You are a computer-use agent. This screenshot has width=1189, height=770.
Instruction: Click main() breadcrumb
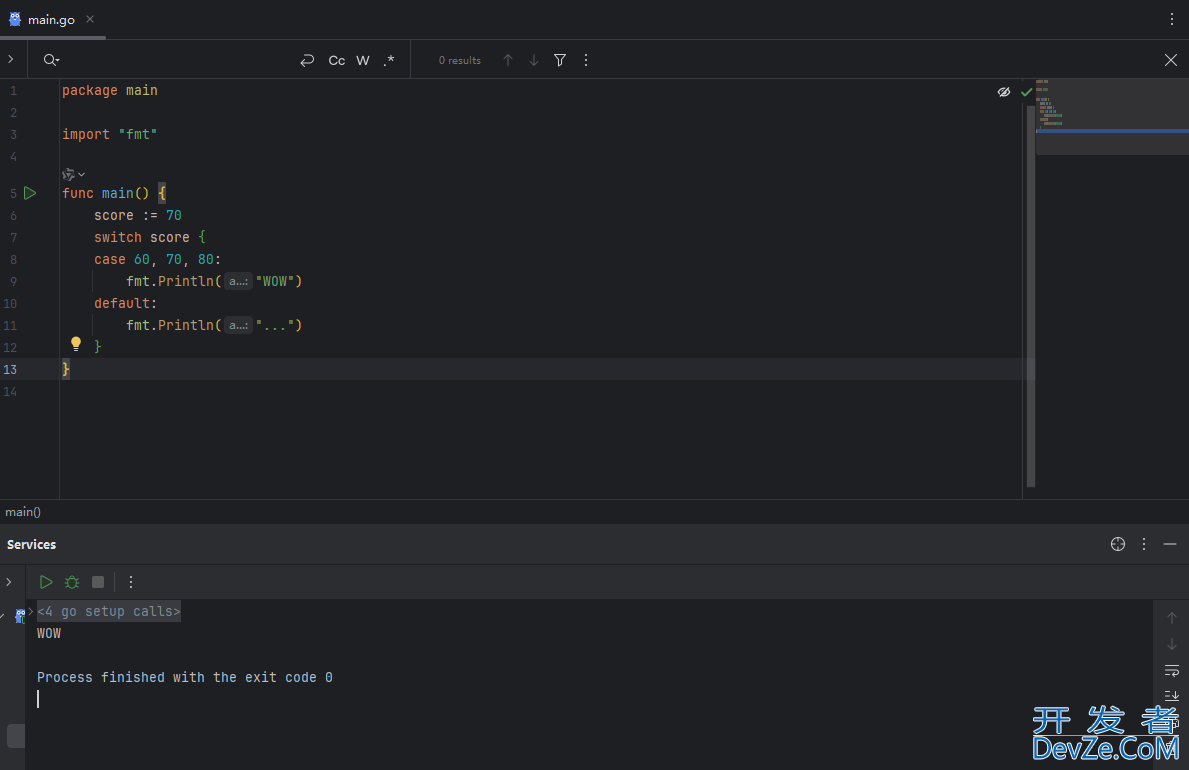23,512
